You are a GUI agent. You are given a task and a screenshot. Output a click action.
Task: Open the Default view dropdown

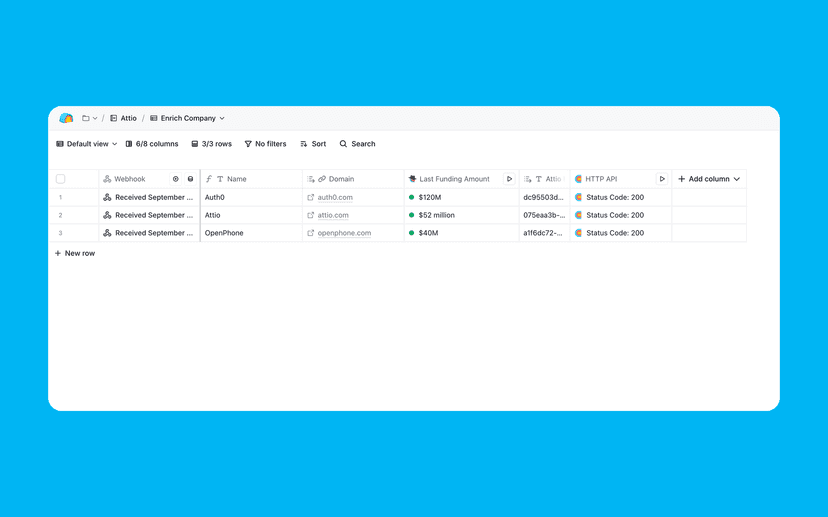[x=87, y=144]
